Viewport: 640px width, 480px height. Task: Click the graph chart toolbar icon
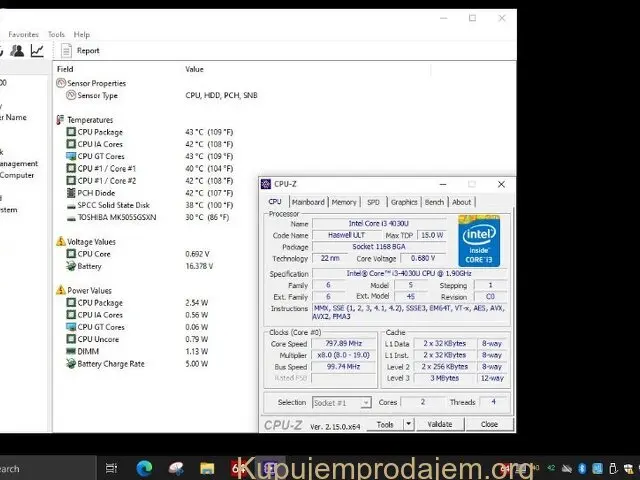[37, 50]
